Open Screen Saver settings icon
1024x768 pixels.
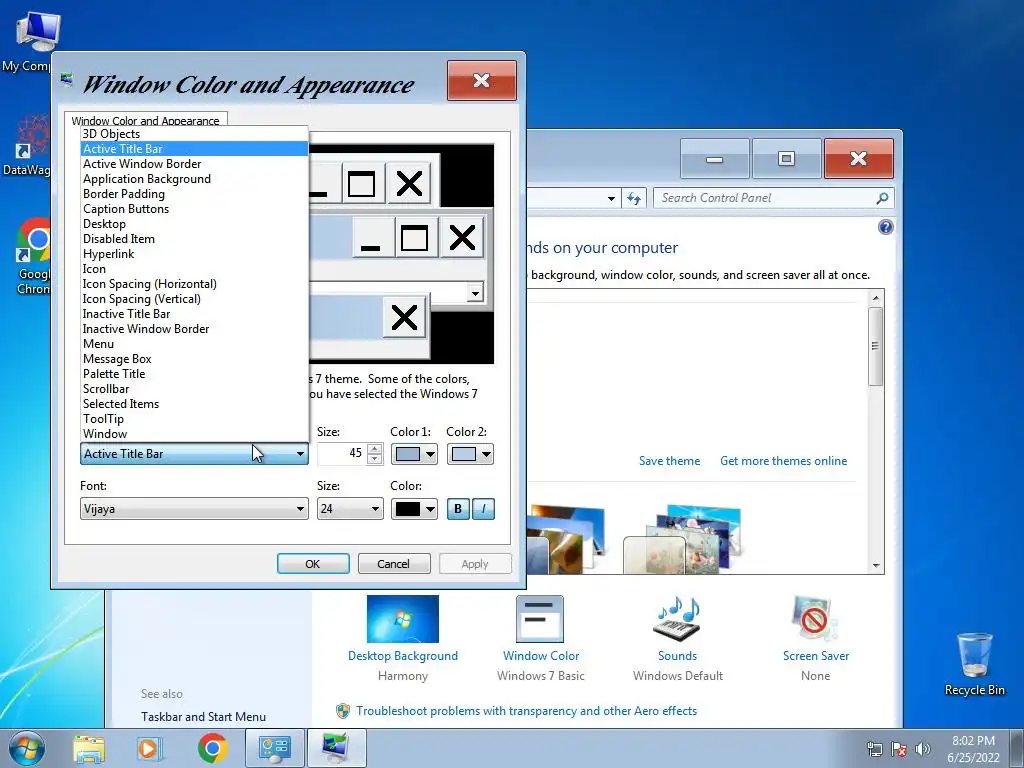(815, 618)
